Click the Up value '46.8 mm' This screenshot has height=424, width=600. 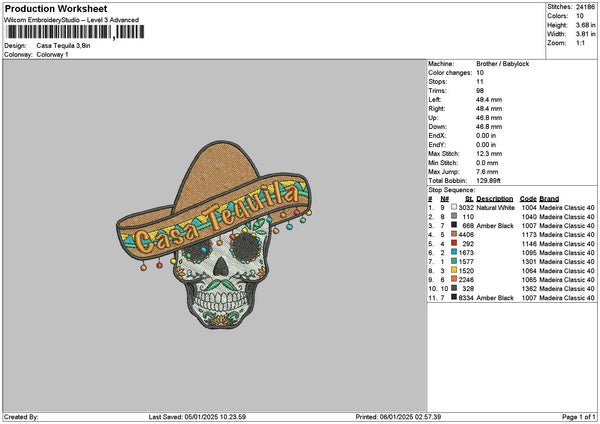click(x=489, y=118)
